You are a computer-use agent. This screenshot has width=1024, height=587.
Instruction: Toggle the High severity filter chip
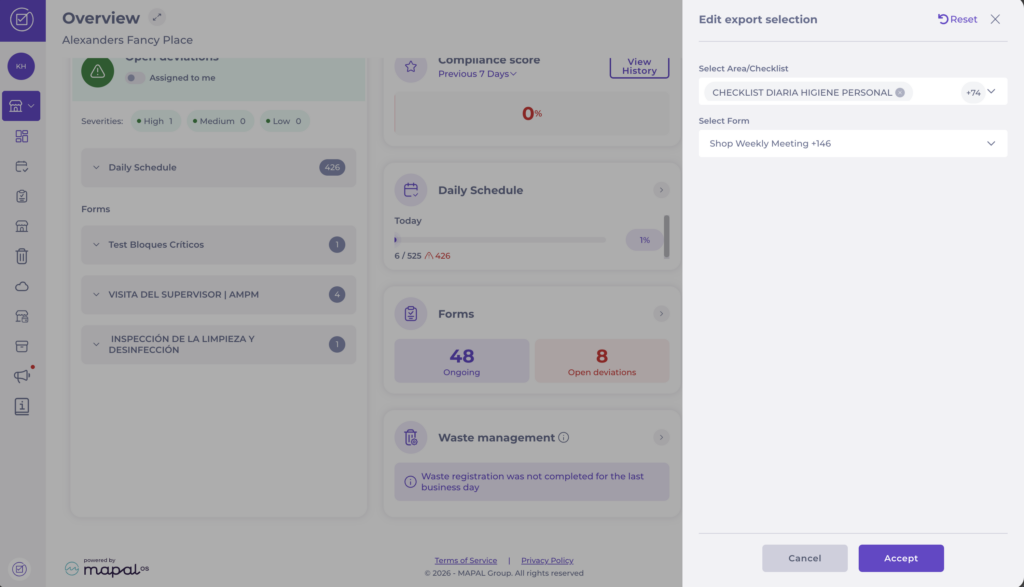coord(154,121)
